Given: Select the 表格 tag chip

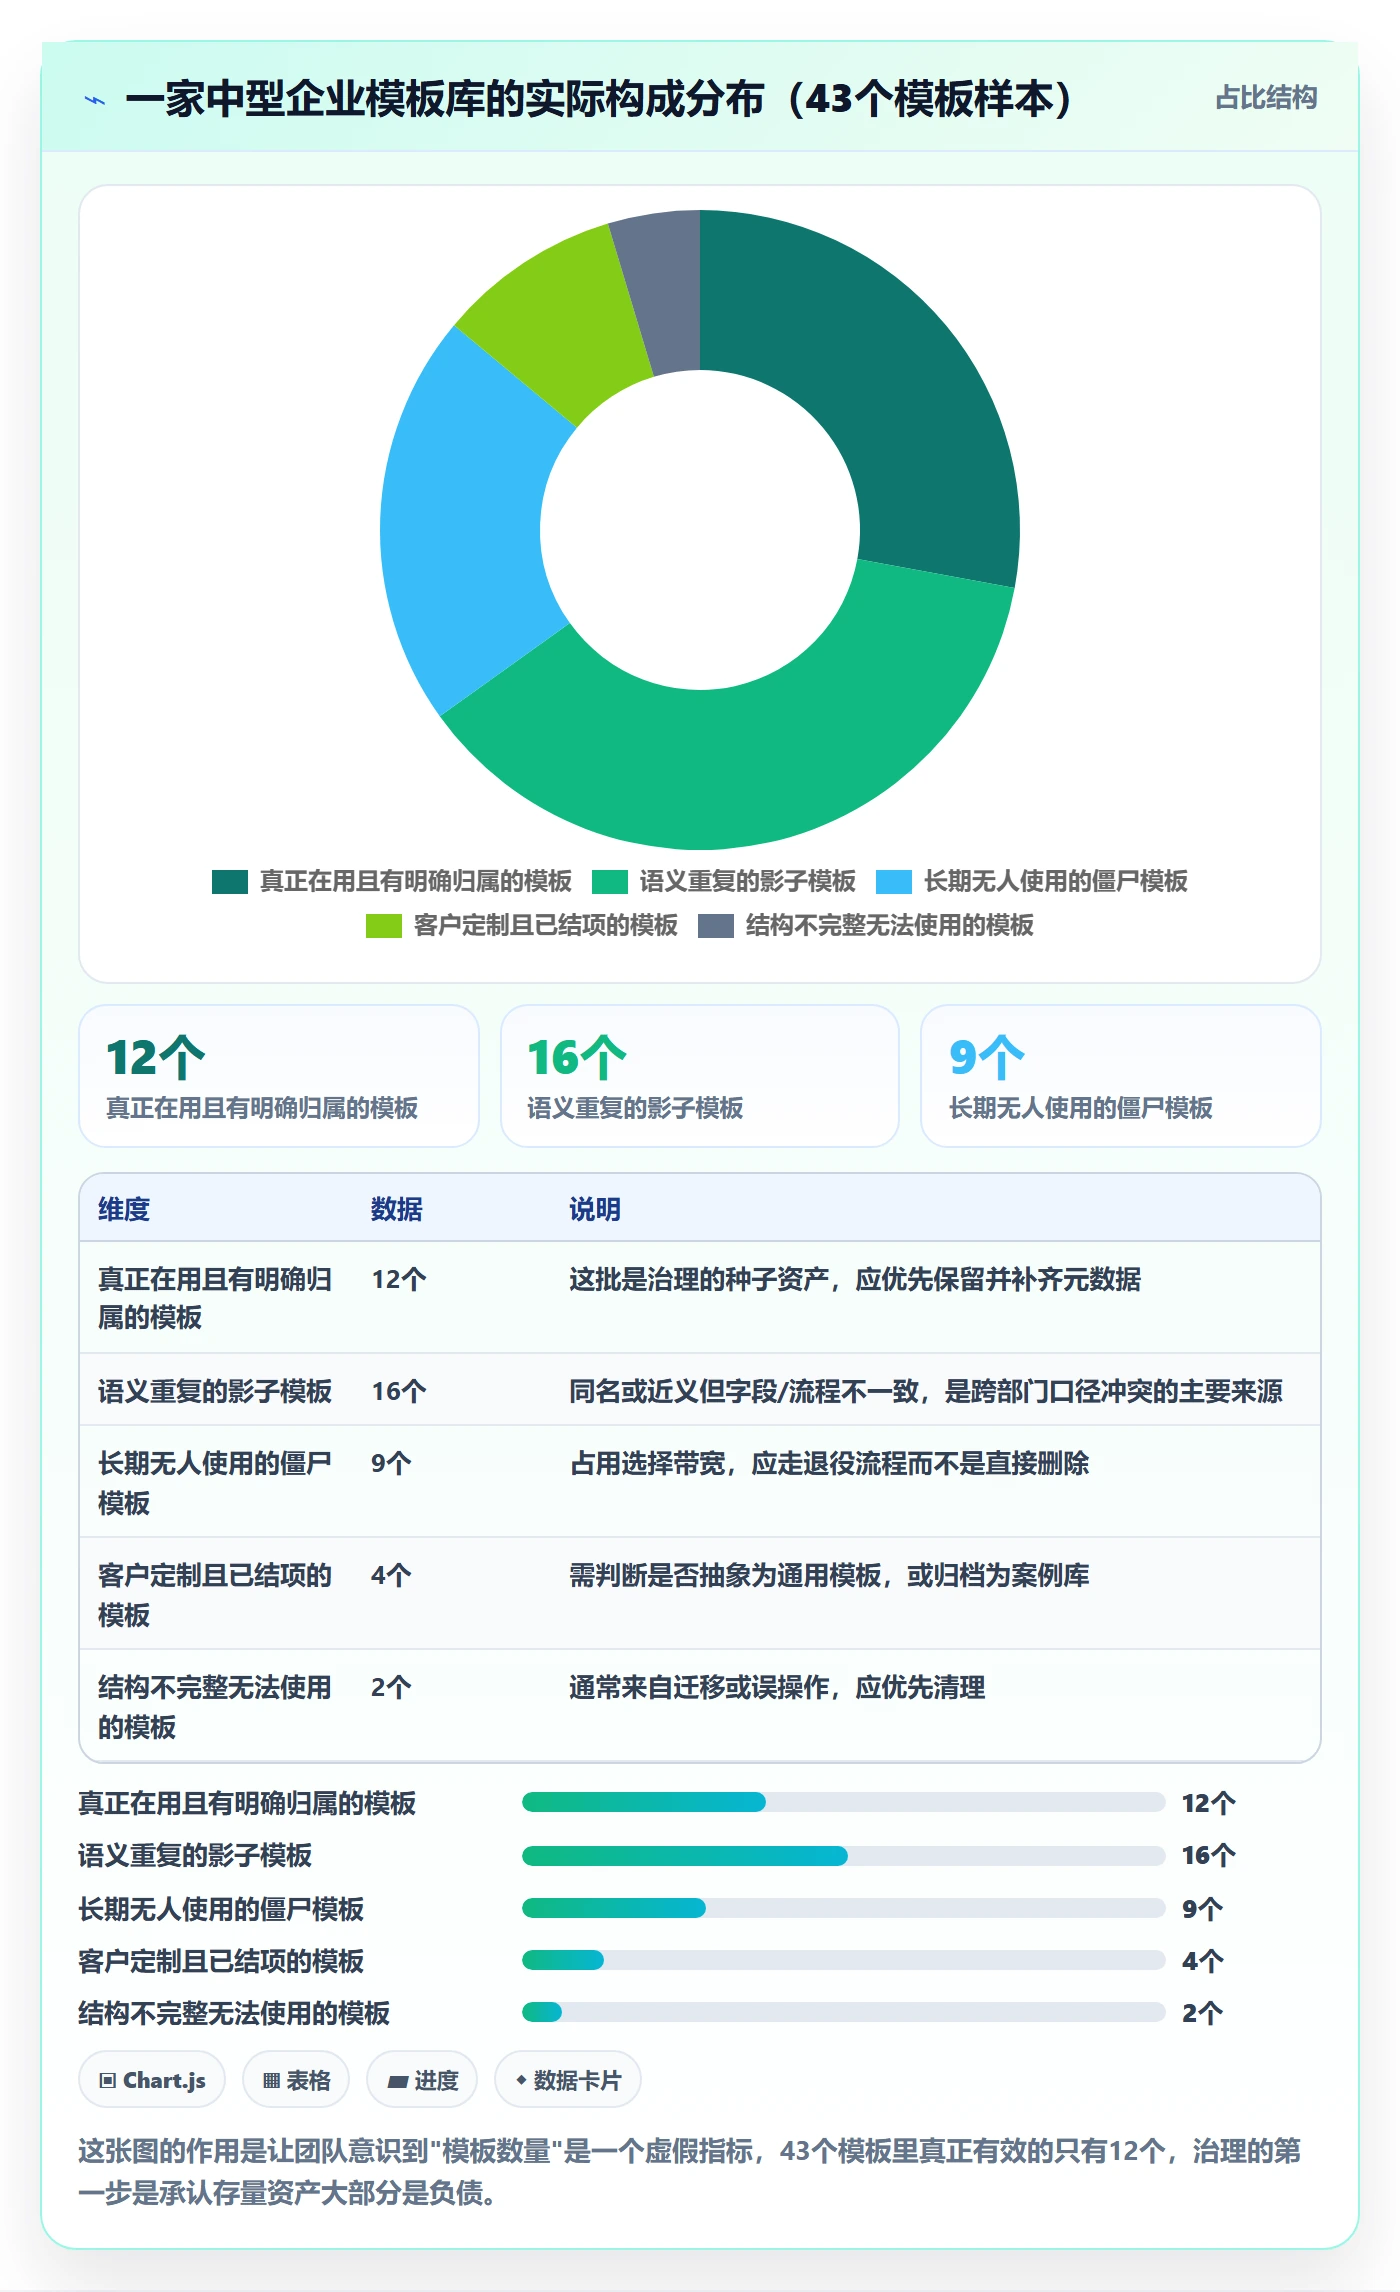Looking at the screenshot, I should [296, 2080].
